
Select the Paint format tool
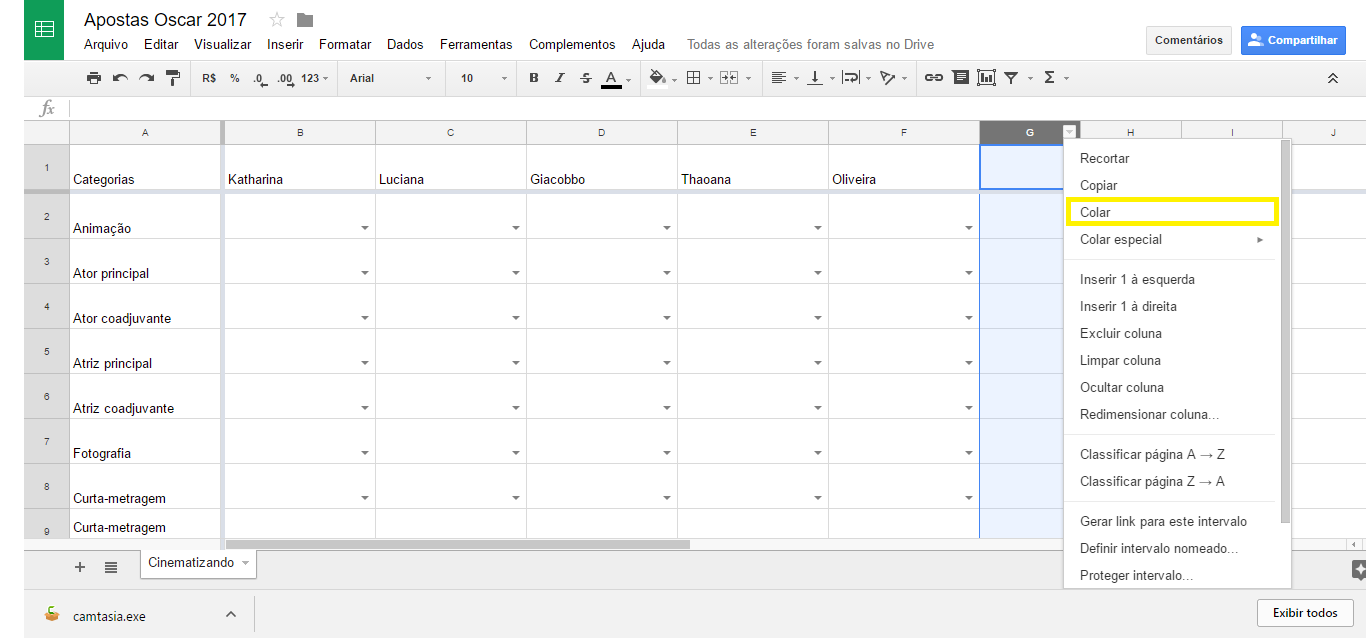click(172, 78)
